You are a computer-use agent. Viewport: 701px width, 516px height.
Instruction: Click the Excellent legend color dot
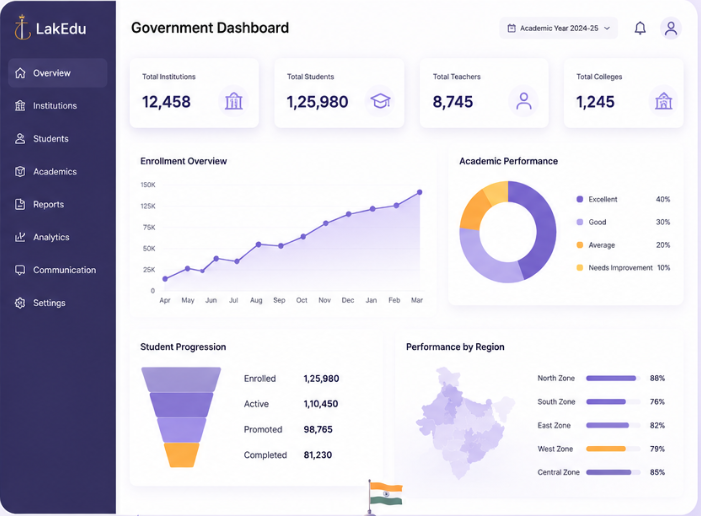click(x=579, y=199)
